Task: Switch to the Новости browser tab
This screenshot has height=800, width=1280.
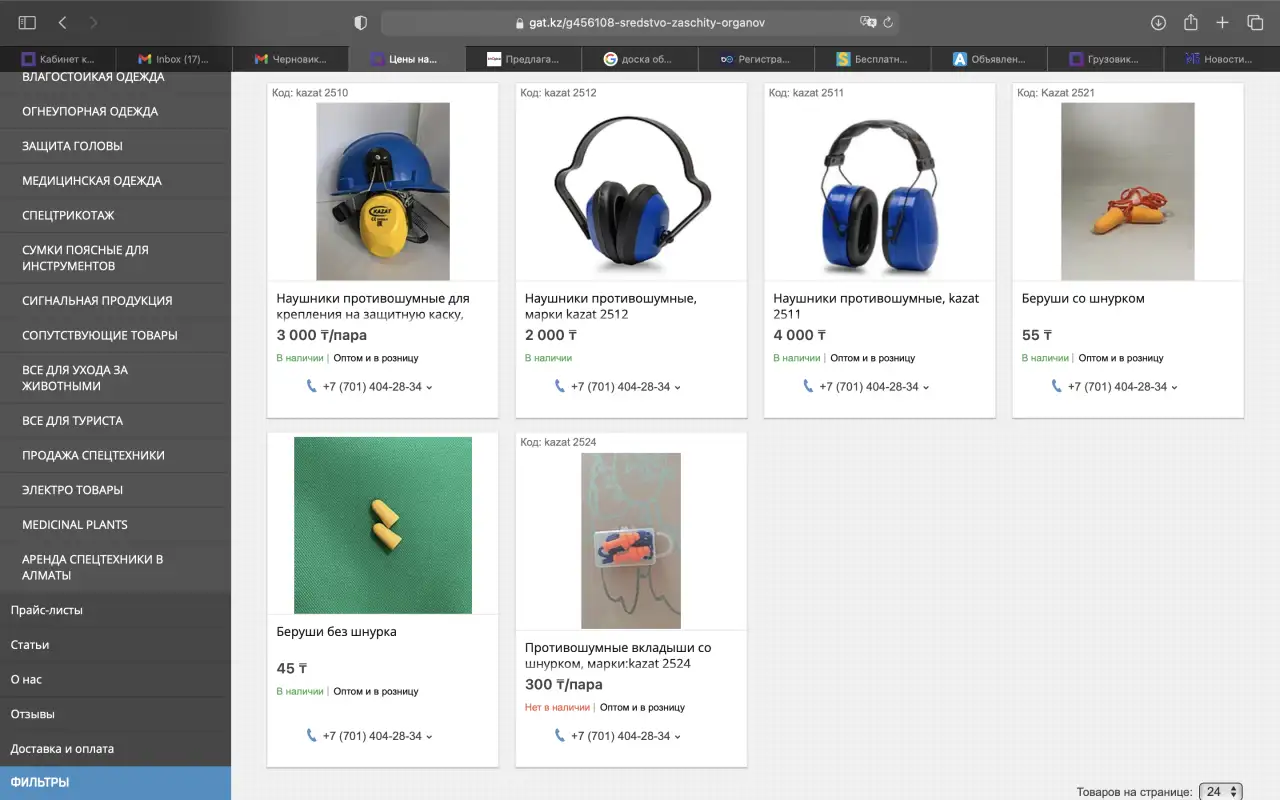Action: tap(1218, 59)
